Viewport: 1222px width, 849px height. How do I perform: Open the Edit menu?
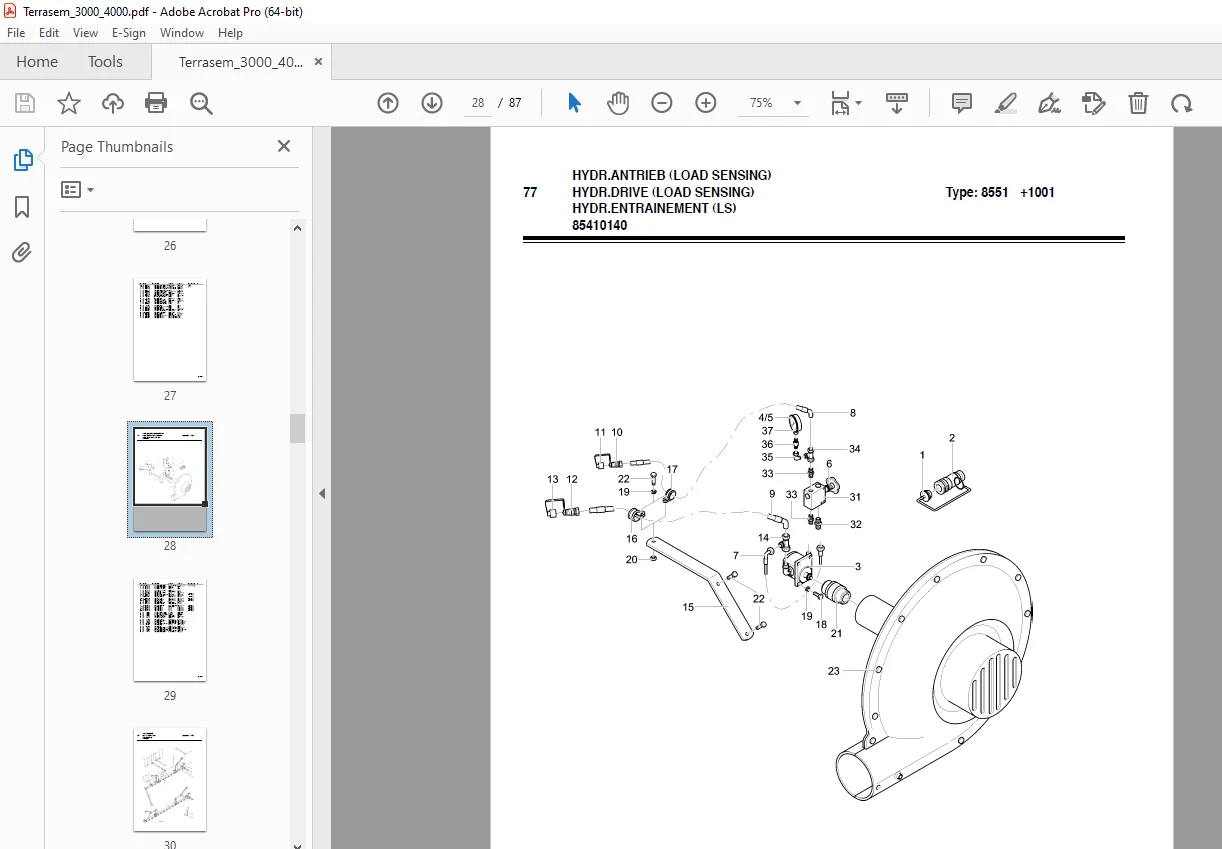pyautogui.click(x=49, y=33)
